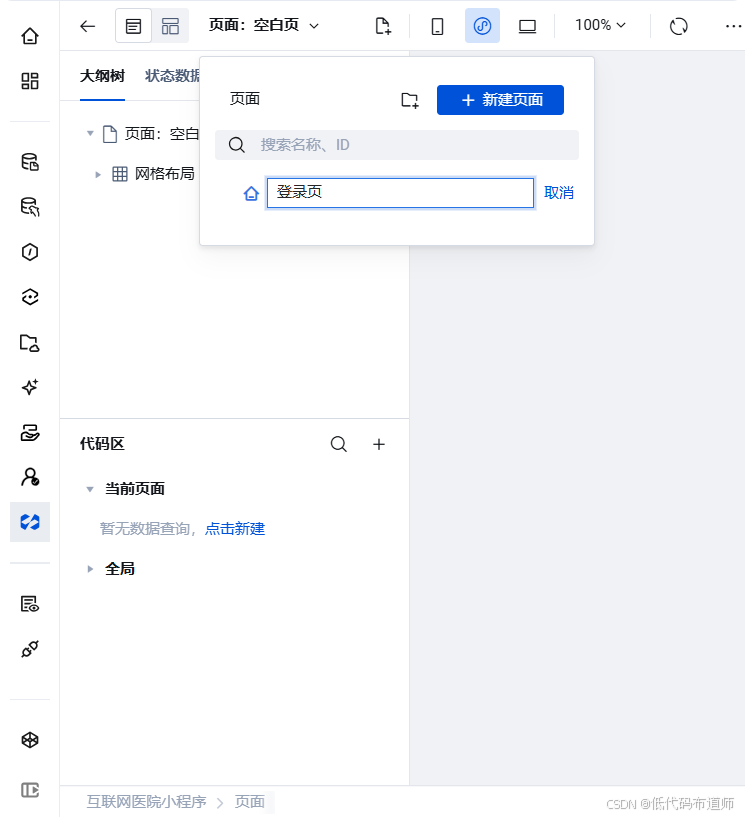Viewport: 745px width, 817px height.
Task: Click the refresh circular arrows icon
Action: (678, 26)
